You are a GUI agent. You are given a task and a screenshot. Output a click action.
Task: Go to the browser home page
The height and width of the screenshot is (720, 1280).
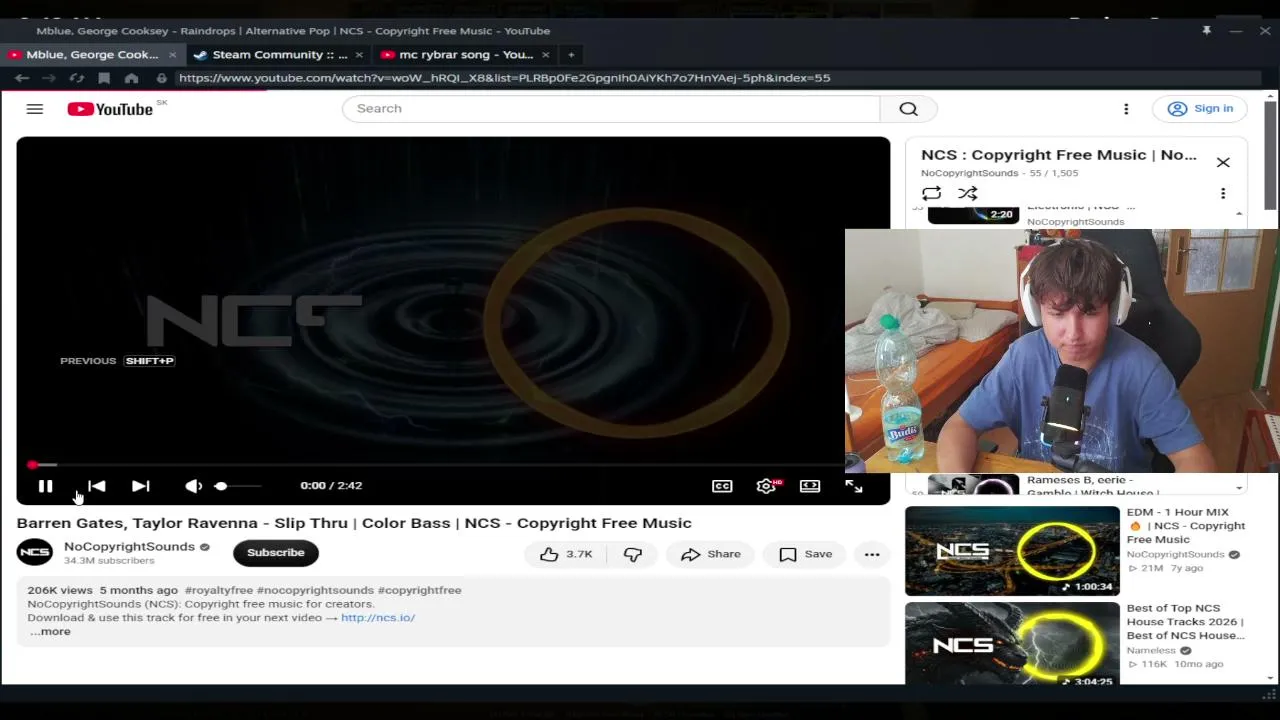click(x=131, y=78)
